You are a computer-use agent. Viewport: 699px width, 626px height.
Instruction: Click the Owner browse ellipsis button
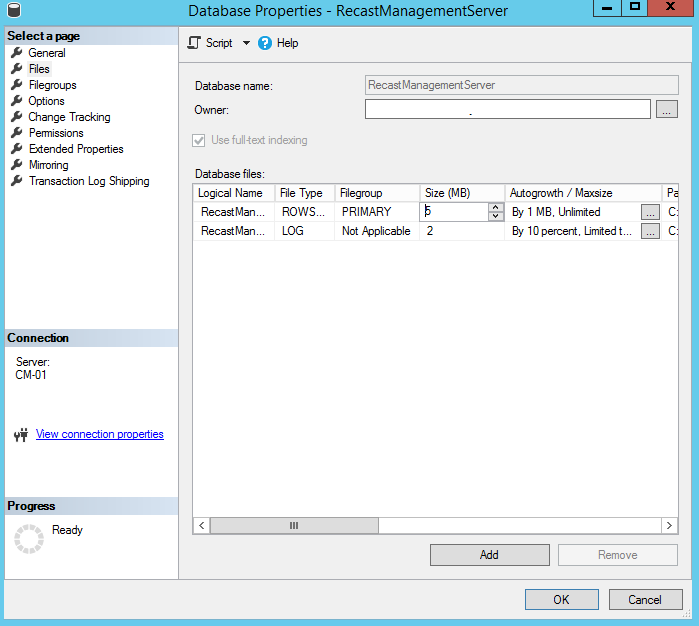(x=666, y=109)
